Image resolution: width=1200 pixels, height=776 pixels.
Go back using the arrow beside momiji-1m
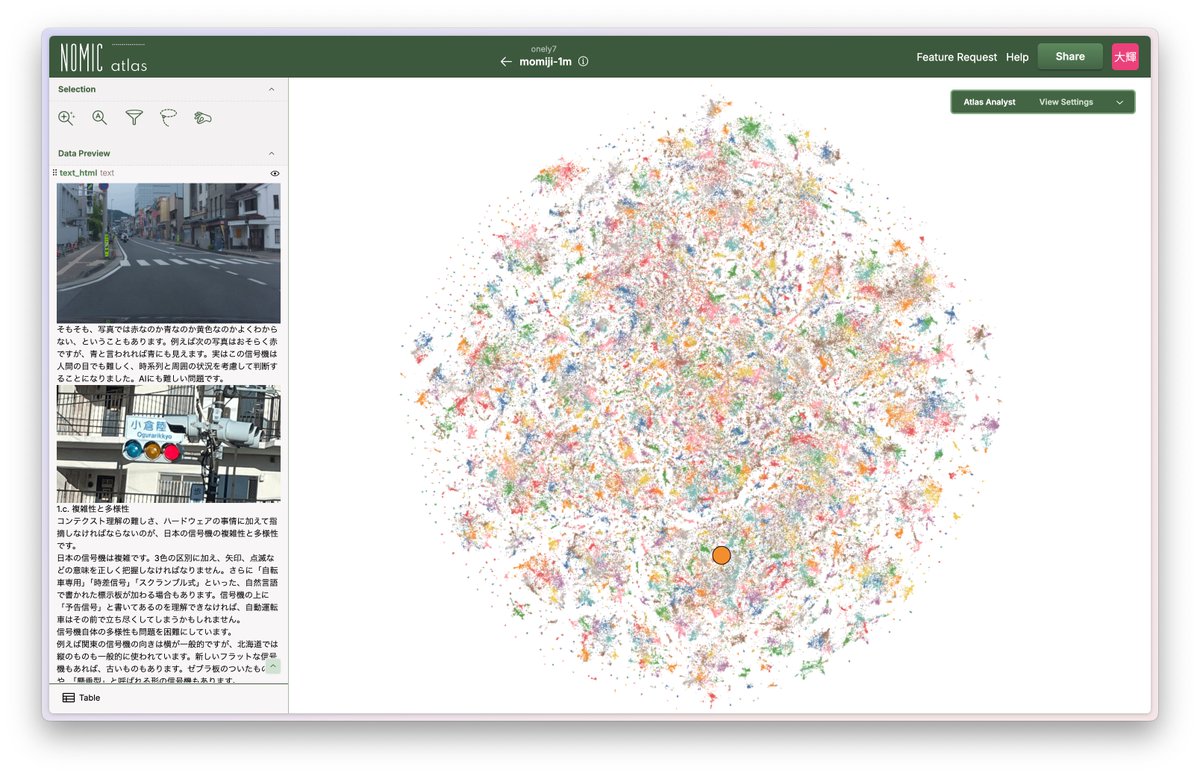coord(506,61)
